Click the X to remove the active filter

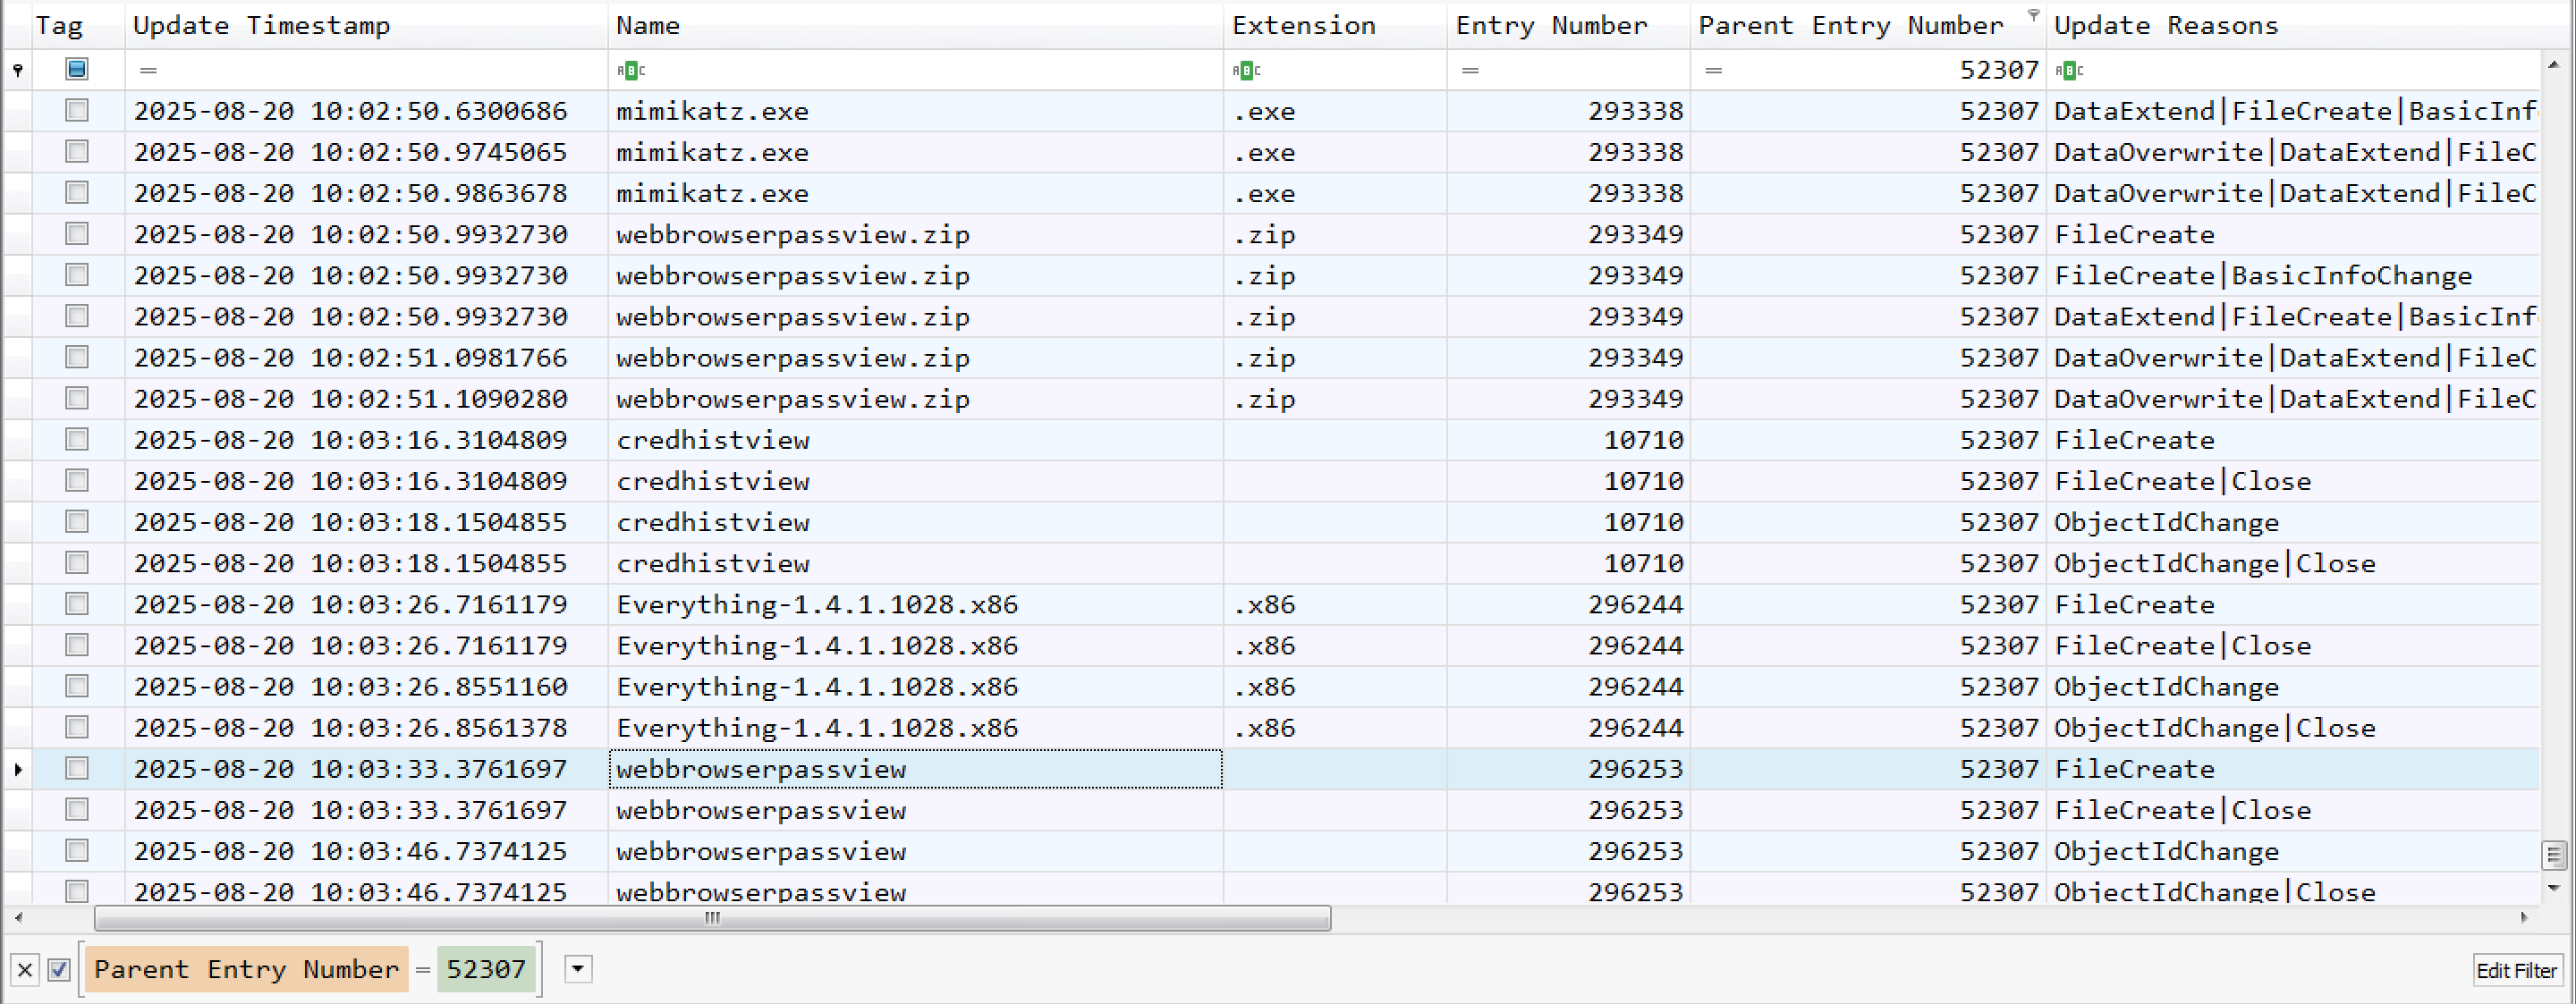pyautogui.click(x=26, y=969)
